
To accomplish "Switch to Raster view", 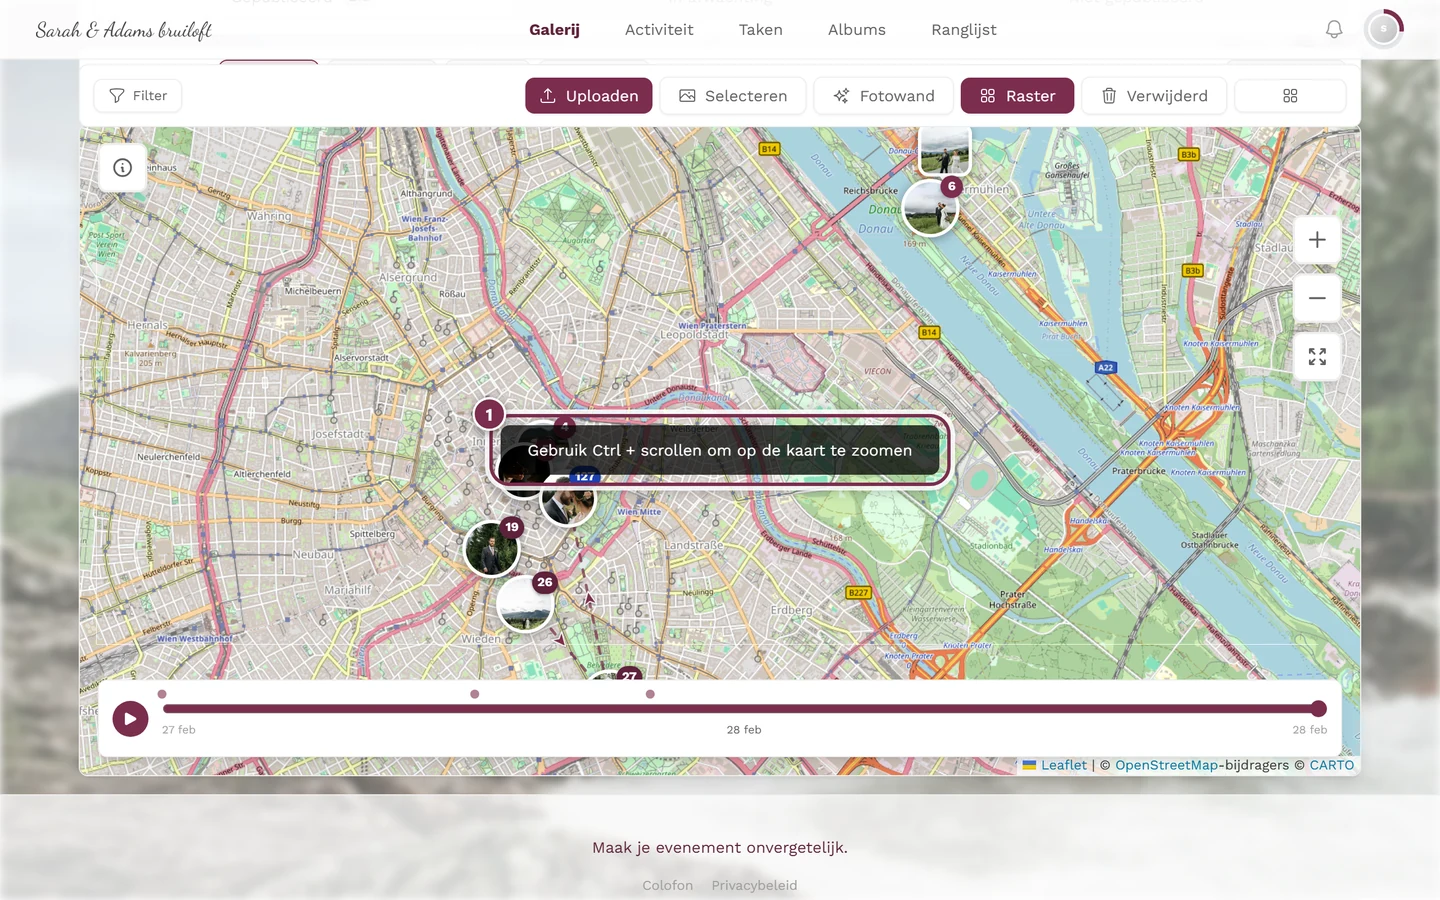I will pyautogui.click(x=1017, y=96).
